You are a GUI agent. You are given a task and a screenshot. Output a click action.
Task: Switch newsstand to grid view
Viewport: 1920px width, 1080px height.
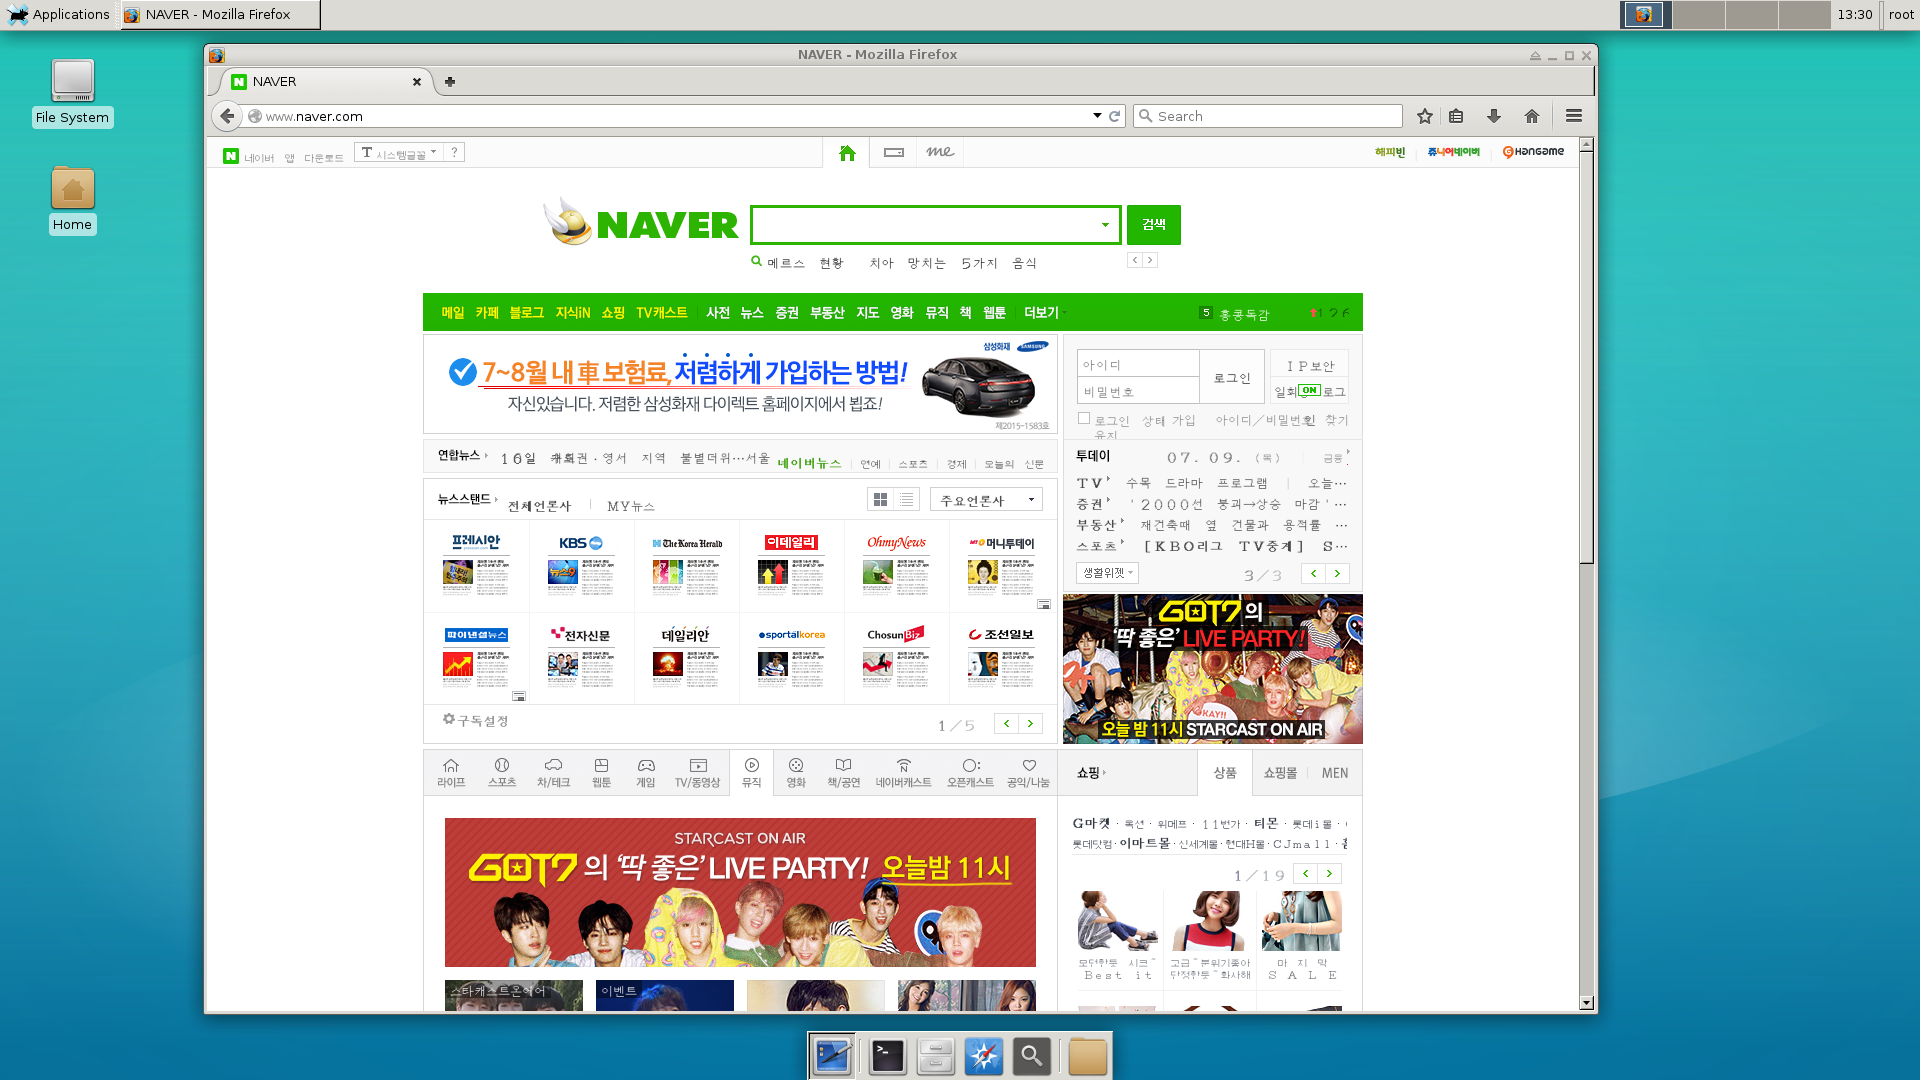point(880,499)
